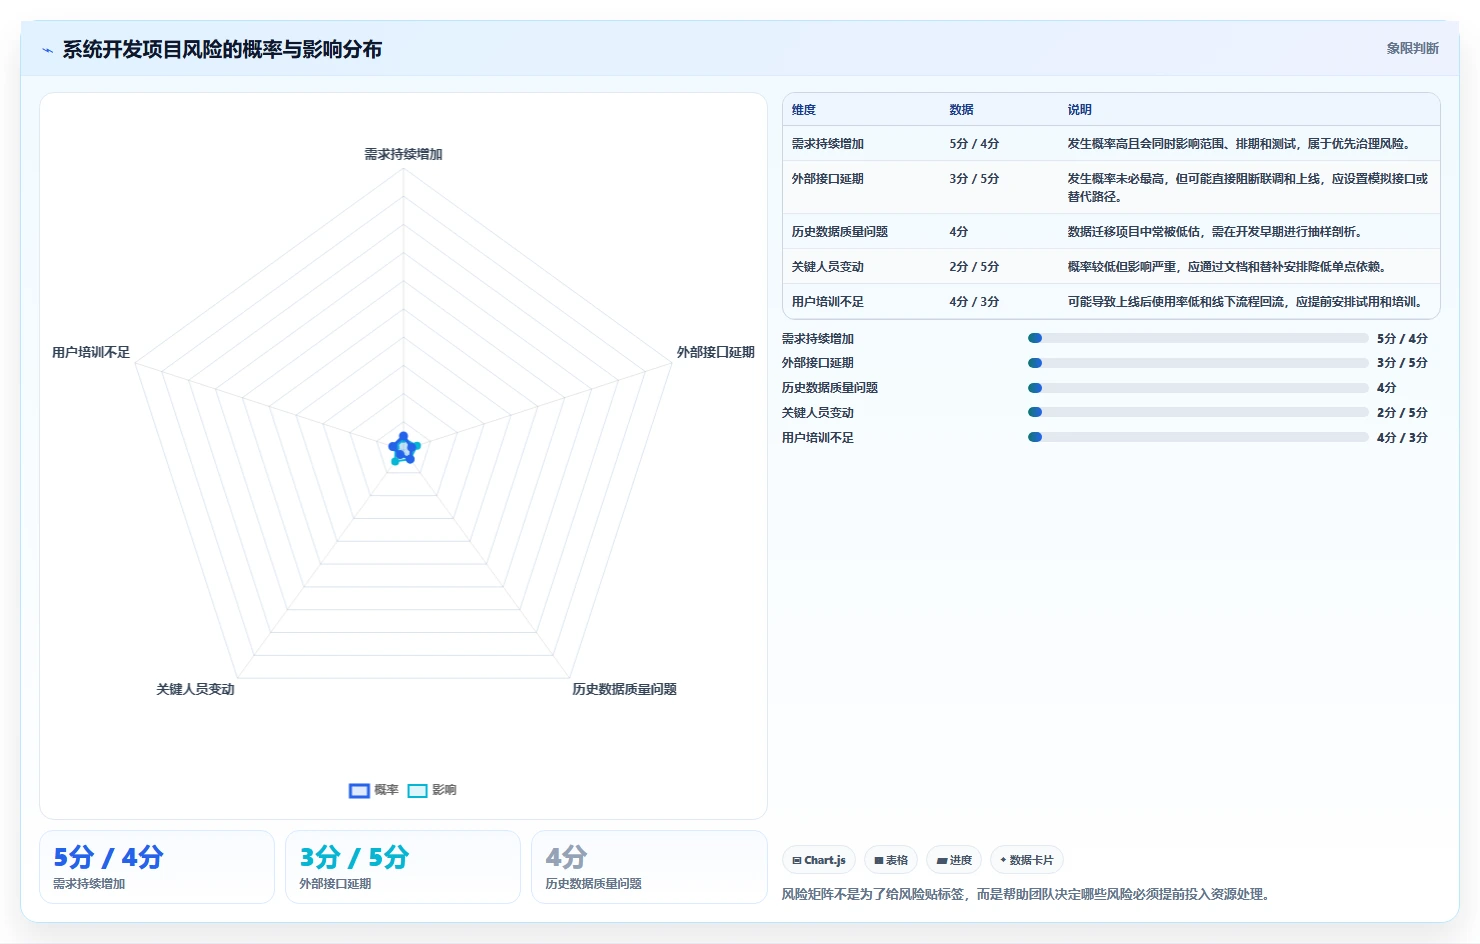Toggle the 影响 legend swatch
1480x944 pixels.
pyautogui.click(x=417, y=790)
